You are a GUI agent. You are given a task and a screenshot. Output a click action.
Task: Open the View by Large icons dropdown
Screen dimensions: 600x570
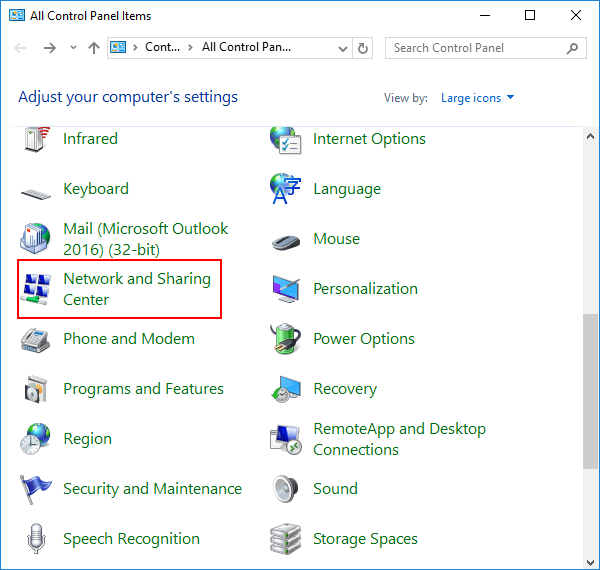477,98
